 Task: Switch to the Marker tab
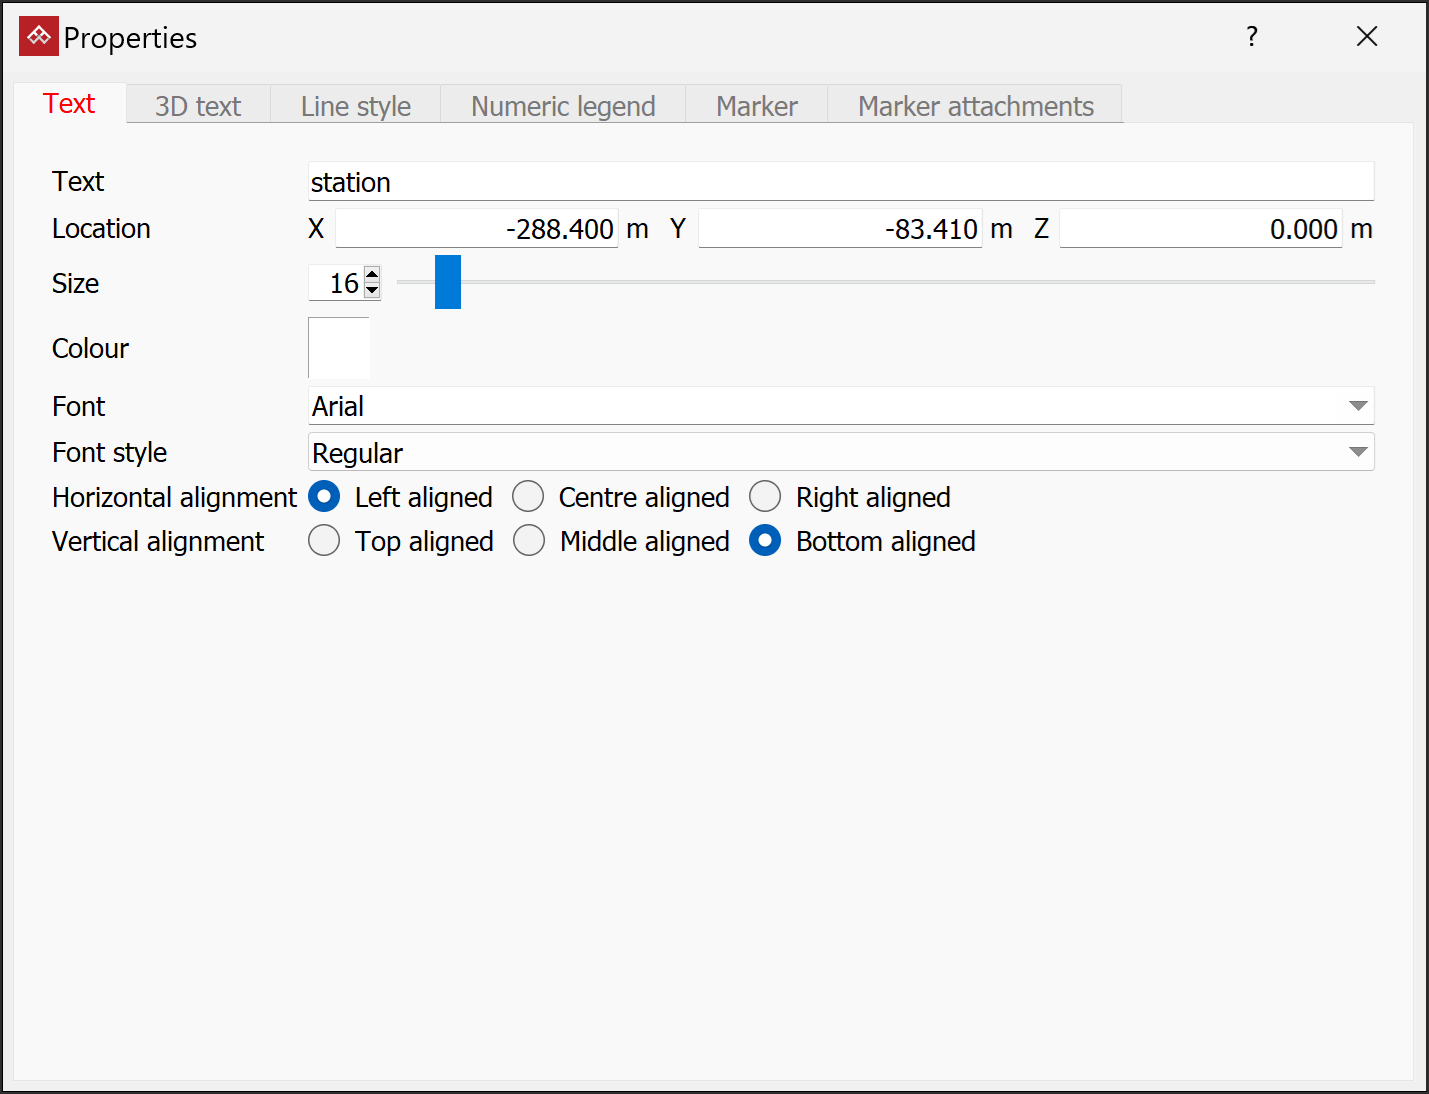coord(756,106)
